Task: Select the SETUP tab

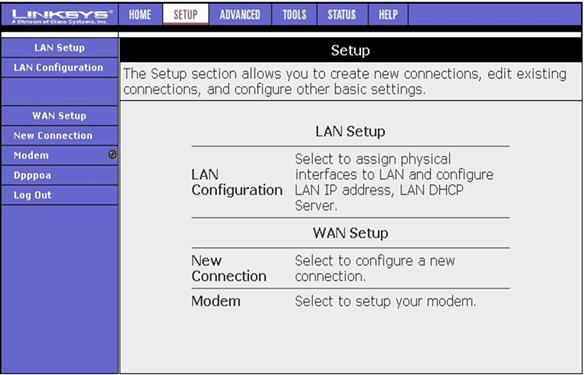Action: click(x=185, y=15)
